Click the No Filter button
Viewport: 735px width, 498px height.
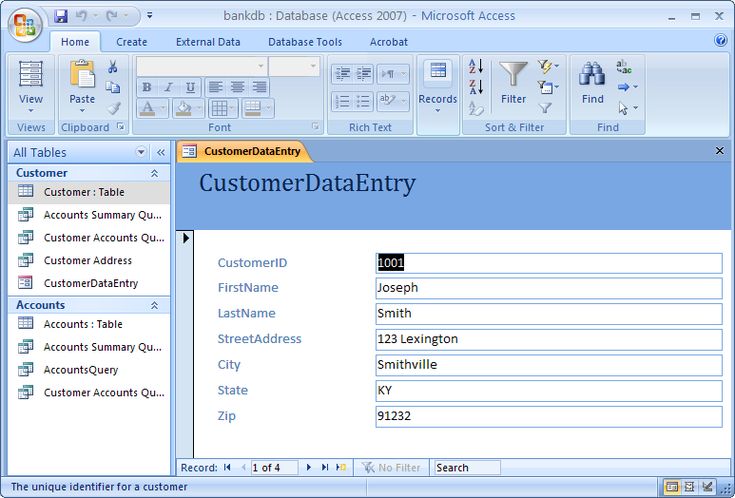pos(391,467)
